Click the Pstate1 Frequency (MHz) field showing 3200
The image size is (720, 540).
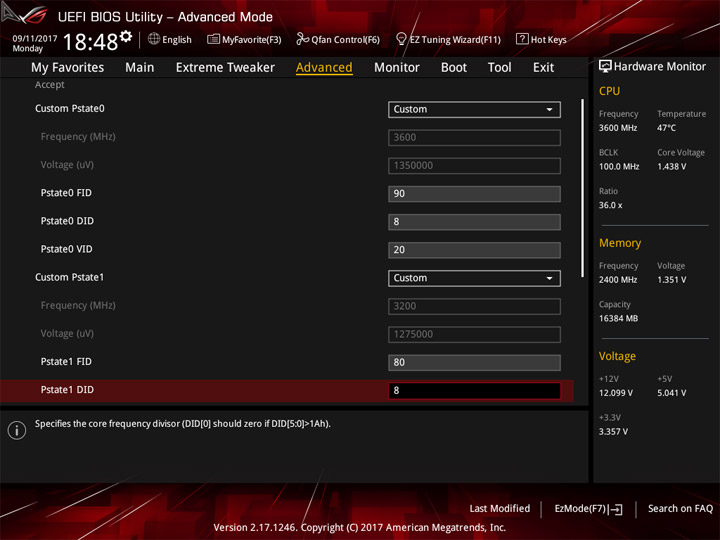point(474,306)
